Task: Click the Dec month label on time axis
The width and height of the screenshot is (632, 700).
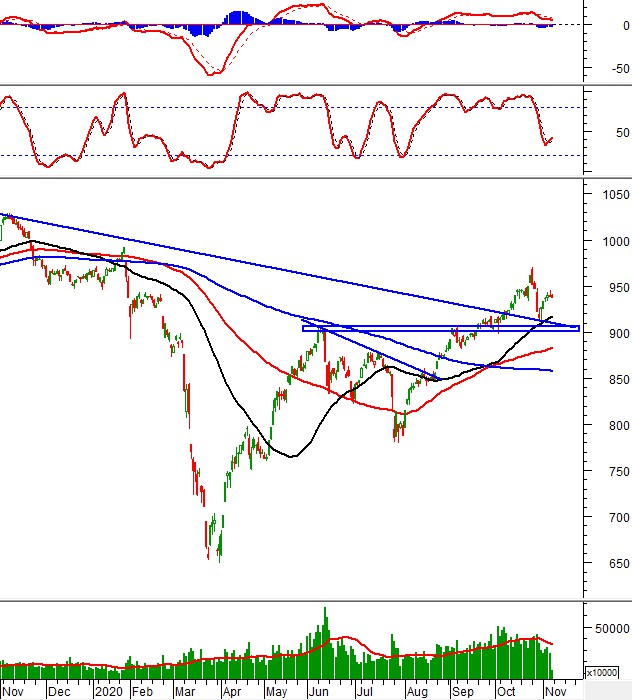Action: [x=59, y=691]
